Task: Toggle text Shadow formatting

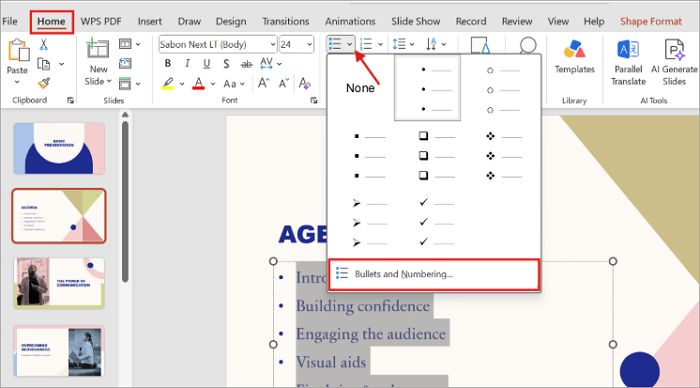Action: point(226,64)
